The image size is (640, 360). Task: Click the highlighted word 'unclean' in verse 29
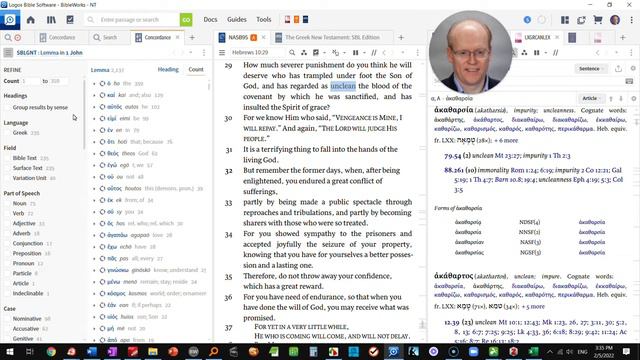click(x=343, y=86)
